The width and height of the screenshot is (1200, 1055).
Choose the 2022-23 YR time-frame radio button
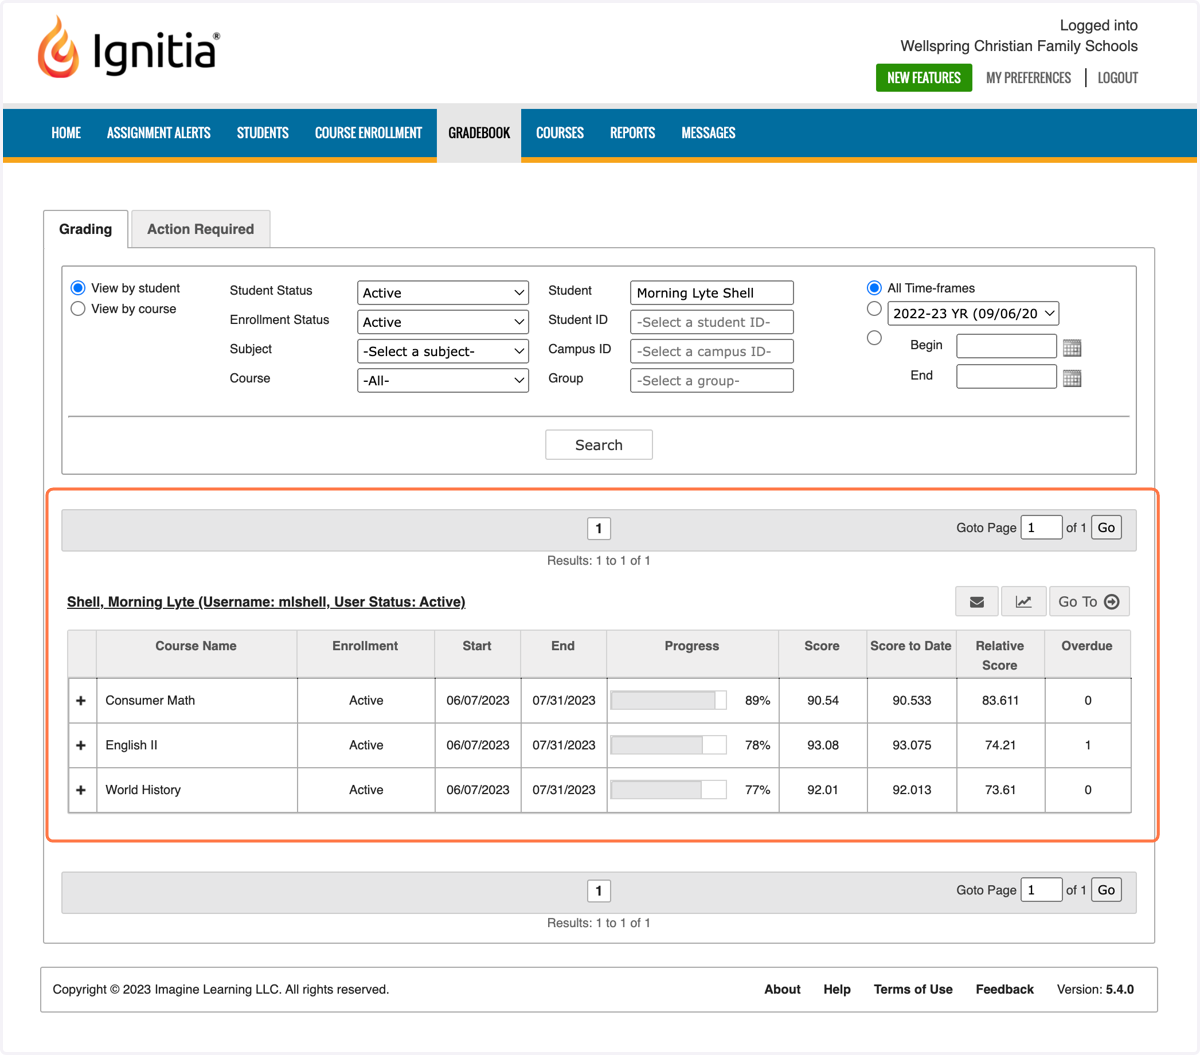point(874,310)
